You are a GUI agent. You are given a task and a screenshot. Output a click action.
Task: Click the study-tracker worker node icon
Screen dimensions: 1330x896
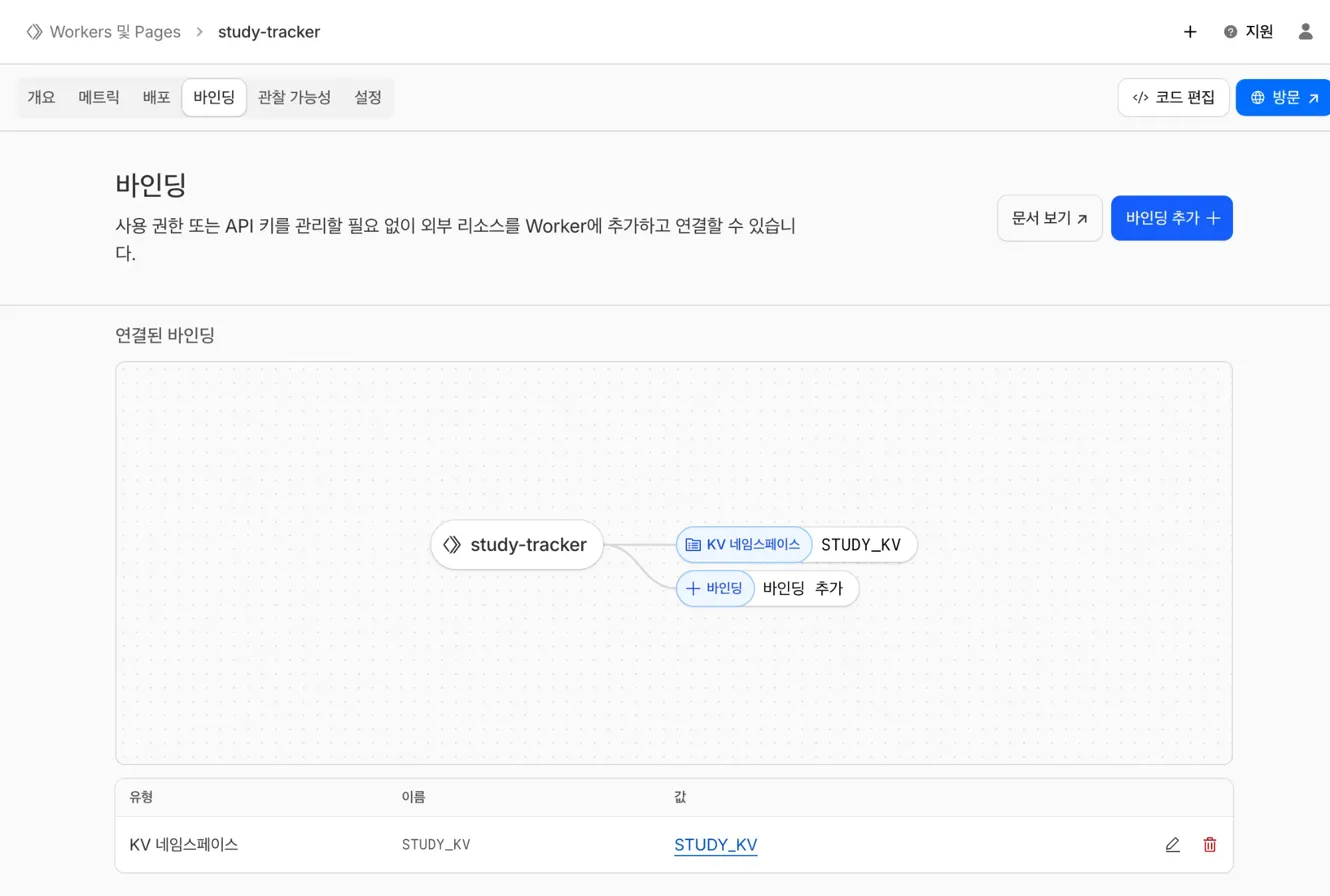452,545
